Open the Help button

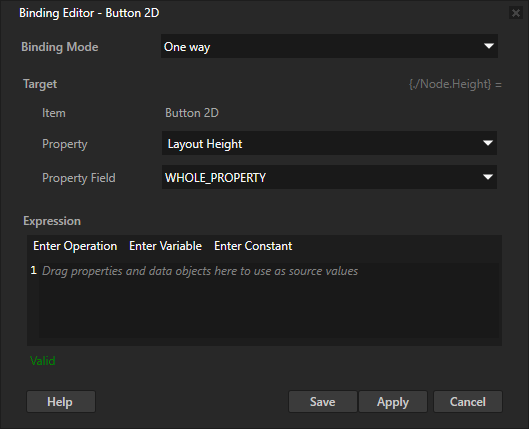click(61, 402)
